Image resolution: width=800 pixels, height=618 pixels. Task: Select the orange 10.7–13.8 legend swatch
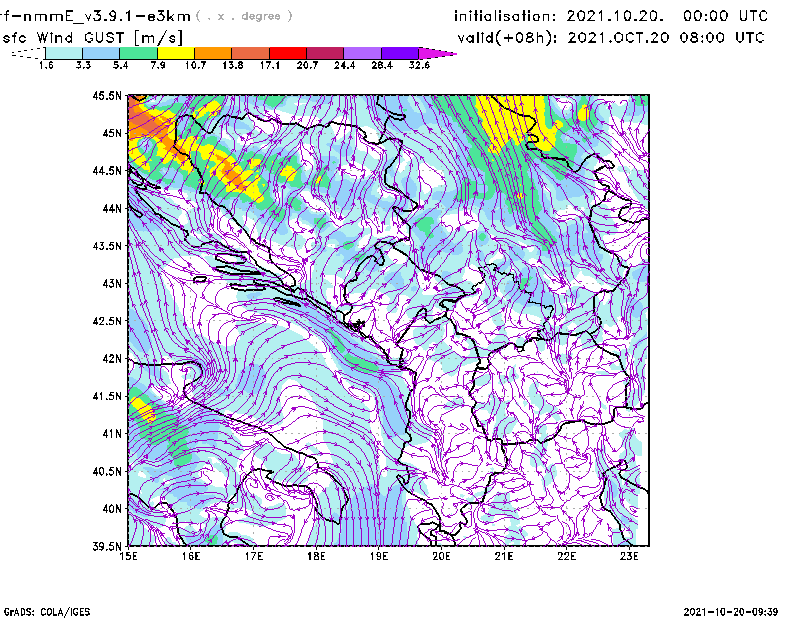tap(213, 53)
